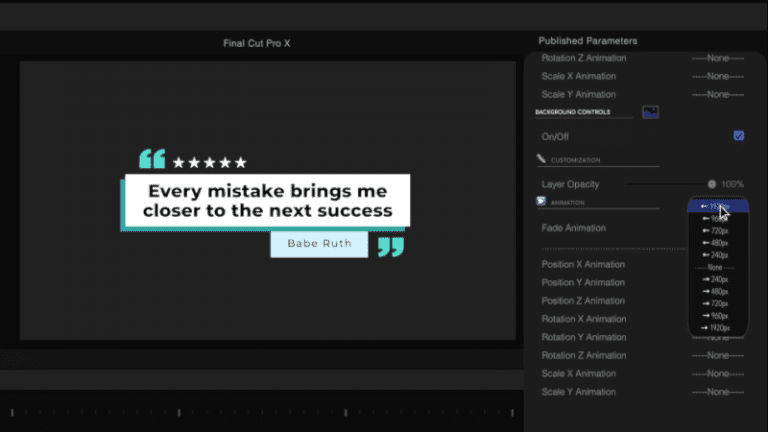
Task: Open Scale X Animation dropdown above Background Controls
Action: (718, 76)
